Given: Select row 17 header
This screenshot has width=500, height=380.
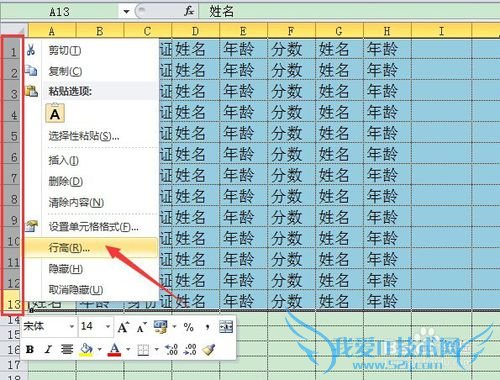Looking at the screenshot, I should click(x=13, y=365).
